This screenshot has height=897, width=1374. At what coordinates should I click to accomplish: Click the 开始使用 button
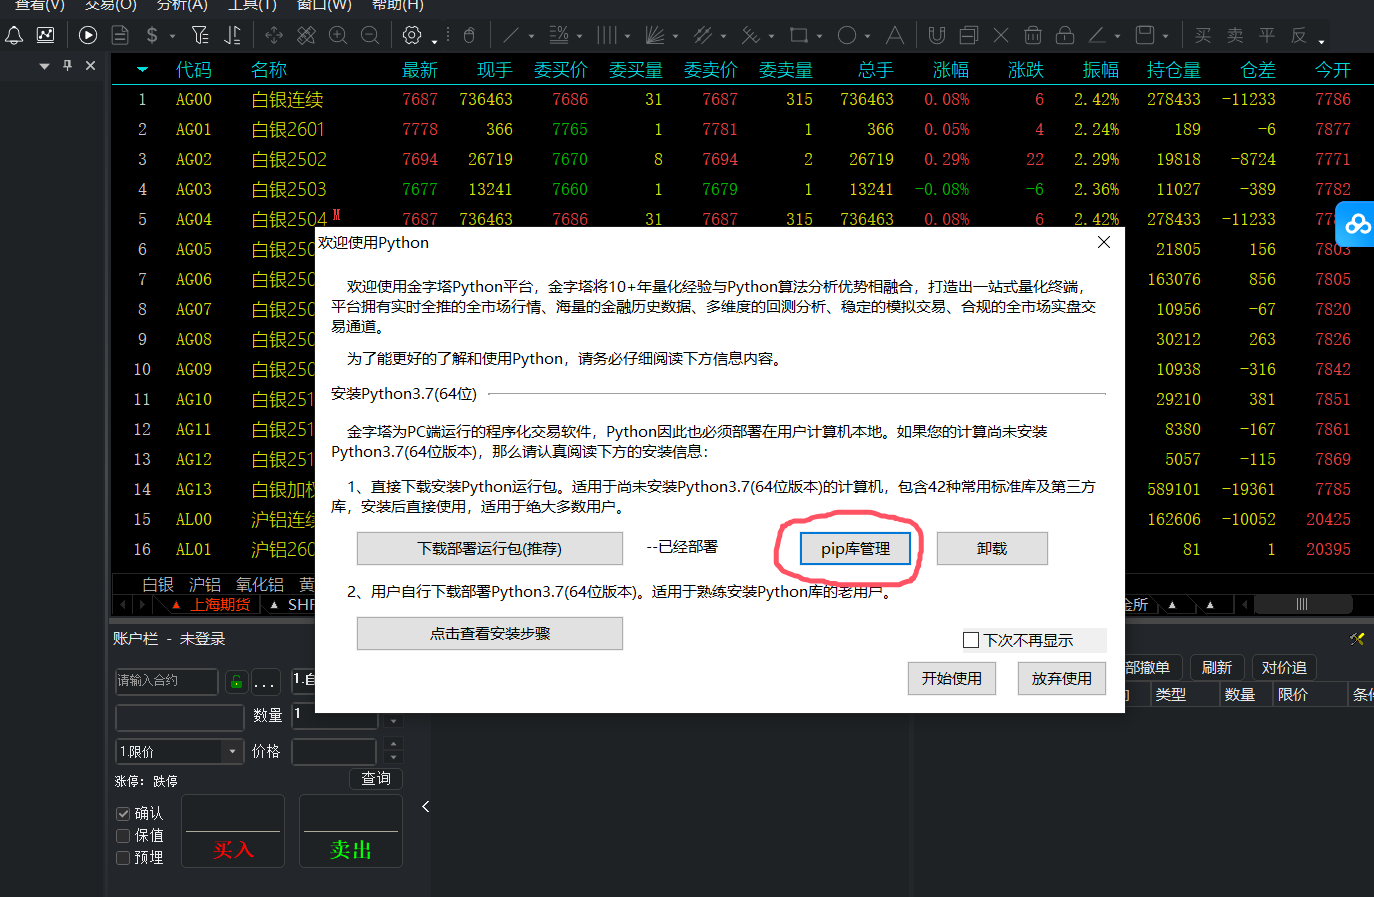pos(952,678)
